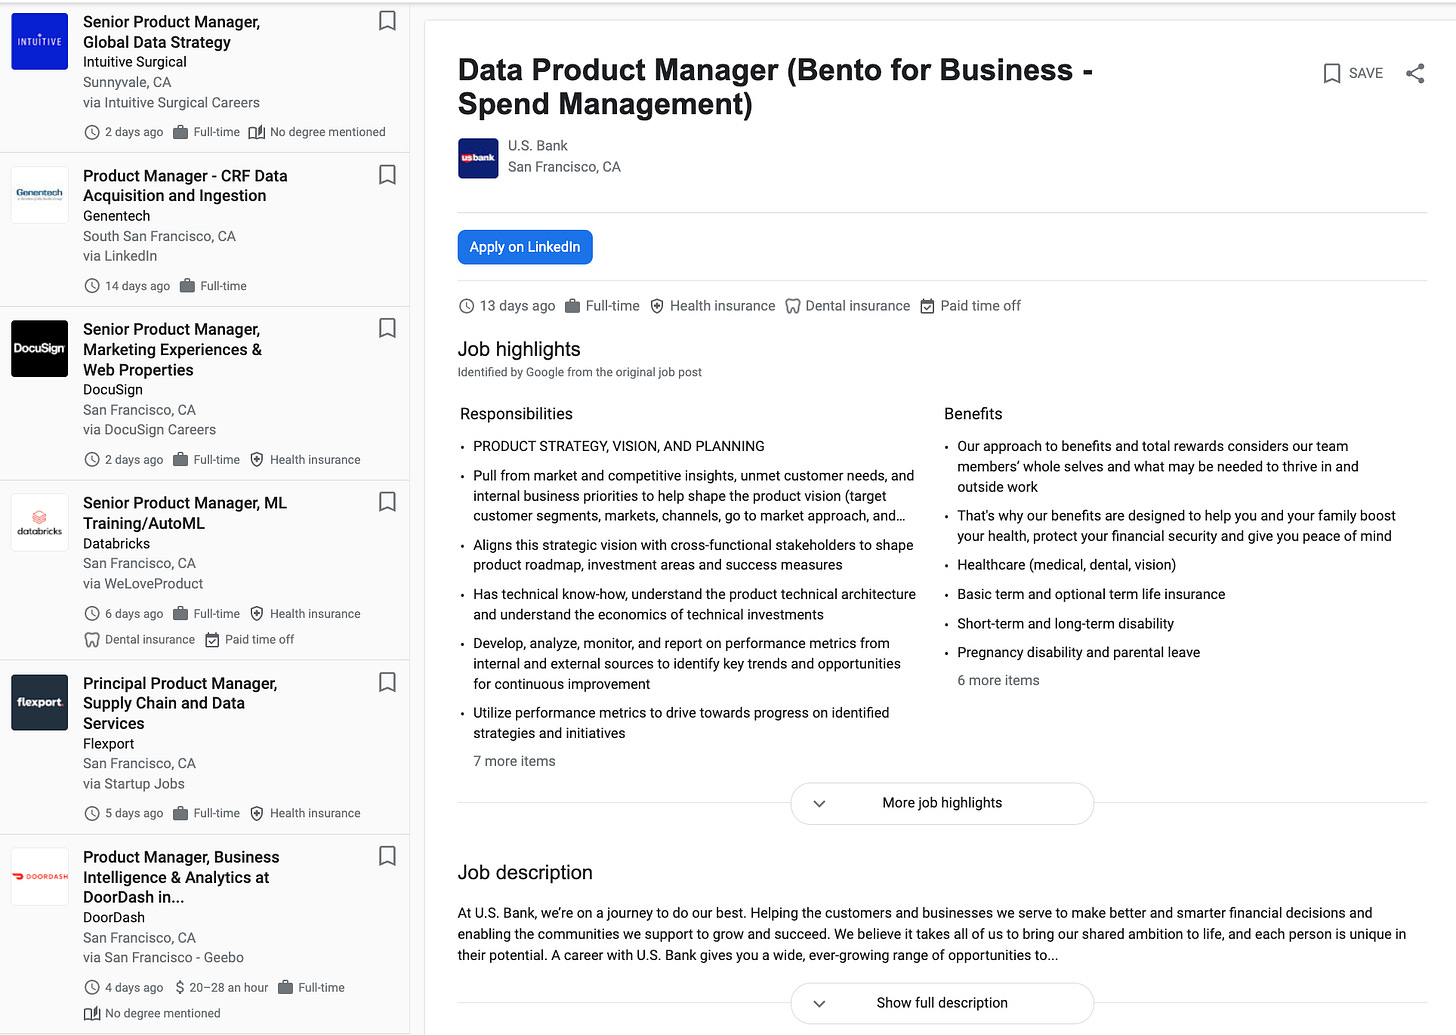
Task: Click the briefcase icon next to Full-time in job details
Action: (x=572, y=306)
